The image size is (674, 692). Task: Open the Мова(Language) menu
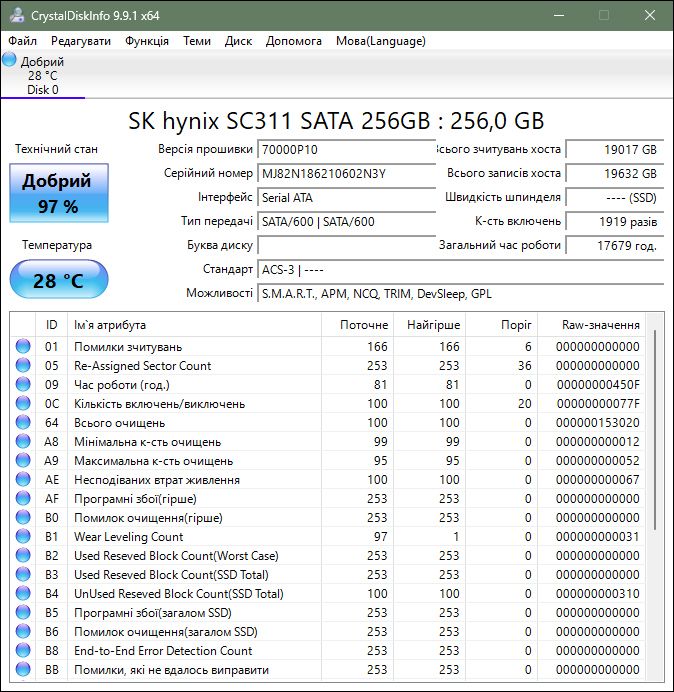[x=380, y=41]
